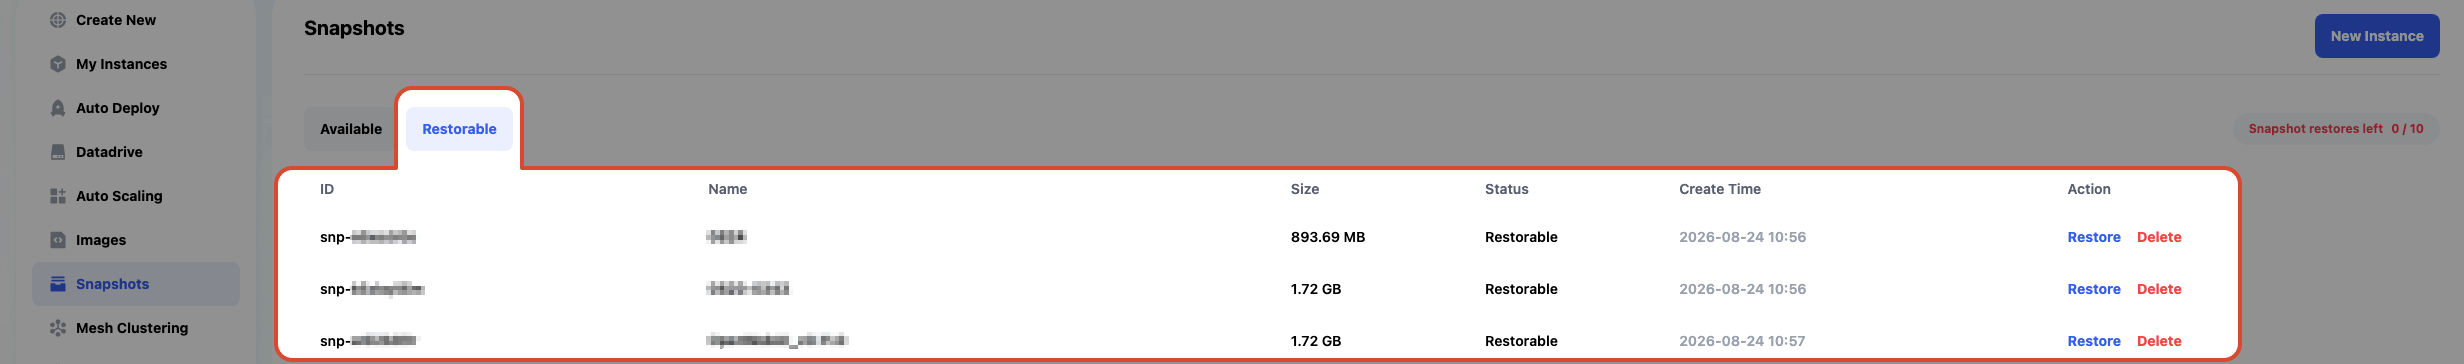Image resolution: width=2464 pixels, height=364 pixels.
Task: Delete the snapshot created at 10:57
Action: pos(2159,341)
